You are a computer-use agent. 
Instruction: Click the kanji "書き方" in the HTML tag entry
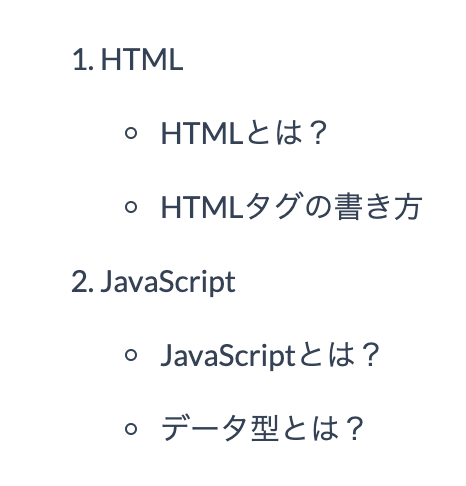click(x=378, y=207)
